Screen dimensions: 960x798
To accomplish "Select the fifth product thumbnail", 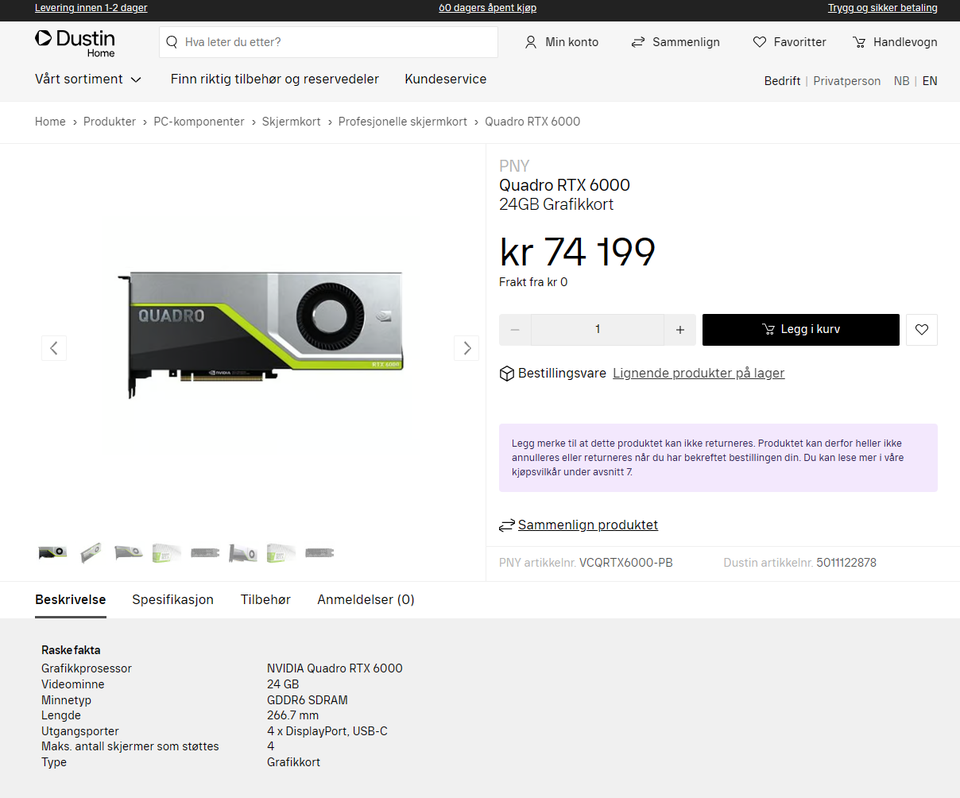I will coord(205,552).
